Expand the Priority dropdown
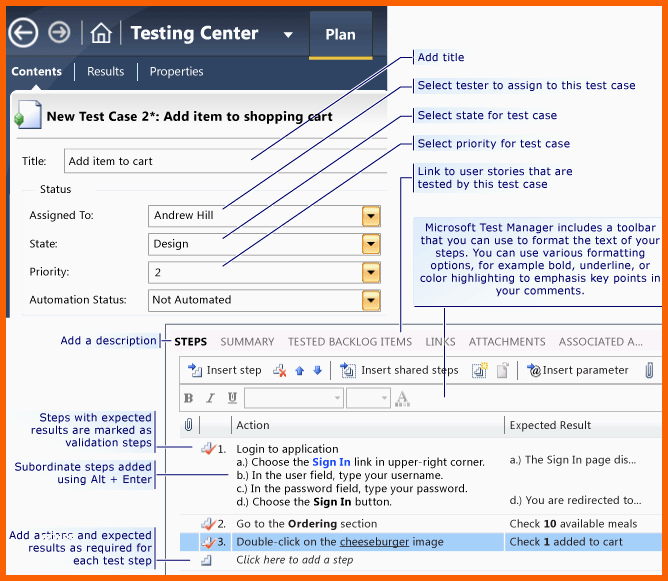Image resolution: width=668 pixels, height=581 pixels. pyautogui.click(x=371, y=273)
